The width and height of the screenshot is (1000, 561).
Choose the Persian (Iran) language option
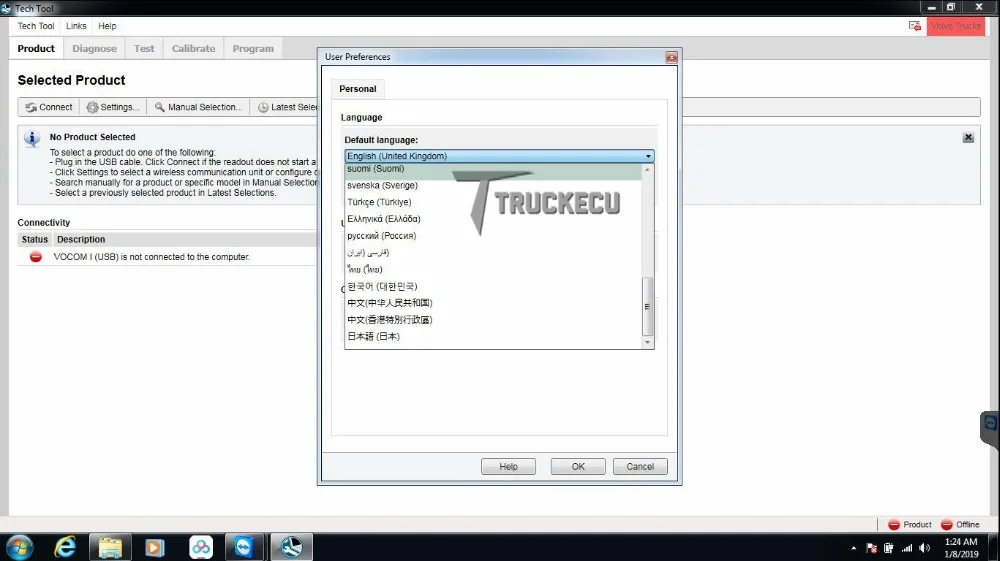tap(493, 252)
